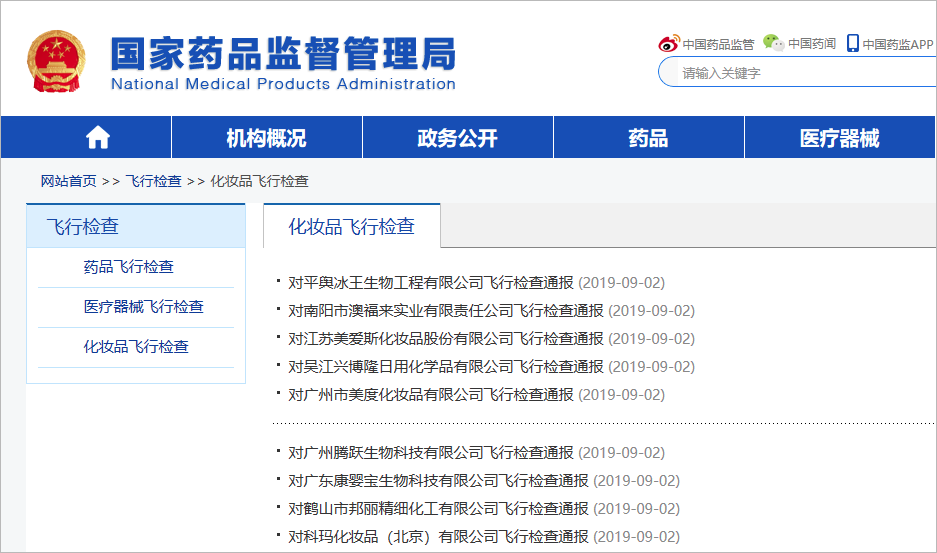937x553 pixels.
Task: Go to 网站首页 breadcrumb link
Action: click(x=68, y=181)
